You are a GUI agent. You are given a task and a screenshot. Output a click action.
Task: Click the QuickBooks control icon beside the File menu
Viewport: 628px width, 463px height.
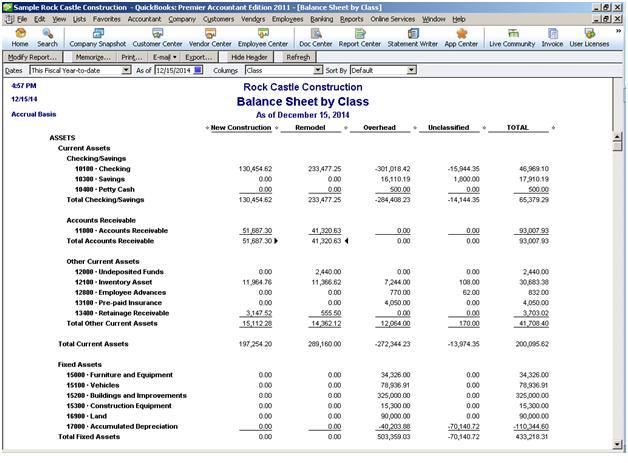(x=10, y=19)
